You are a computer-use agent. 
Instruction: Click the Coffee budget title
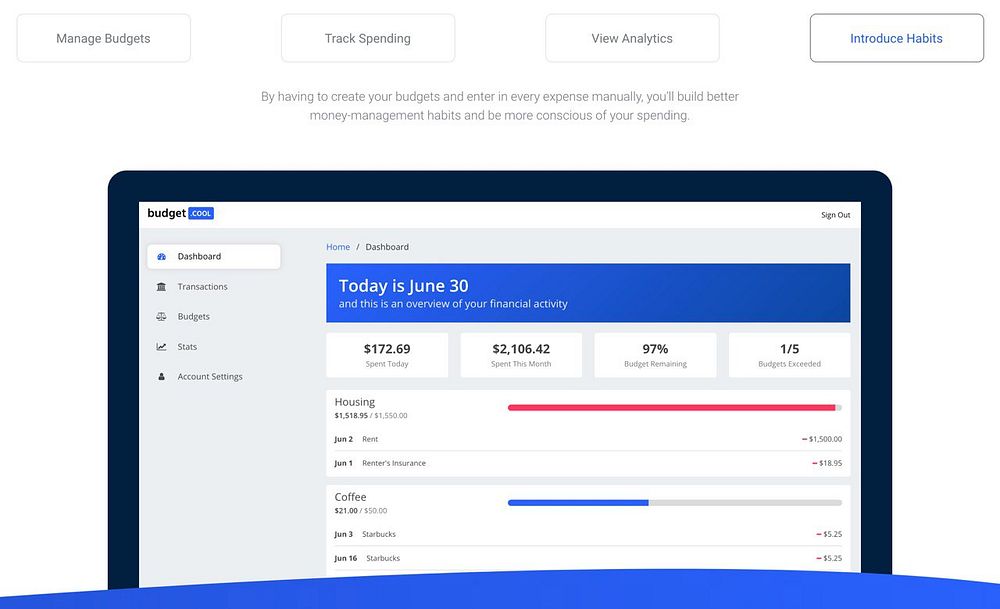(x=350, y=497)
